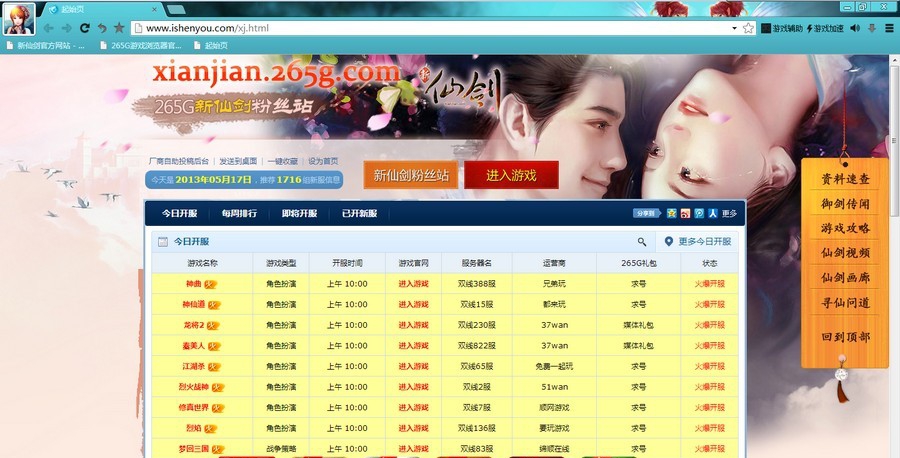This screenshot has width=900, height=458.
Task: Click the undo closed tab arrow
Action: (x=102, y=28)
